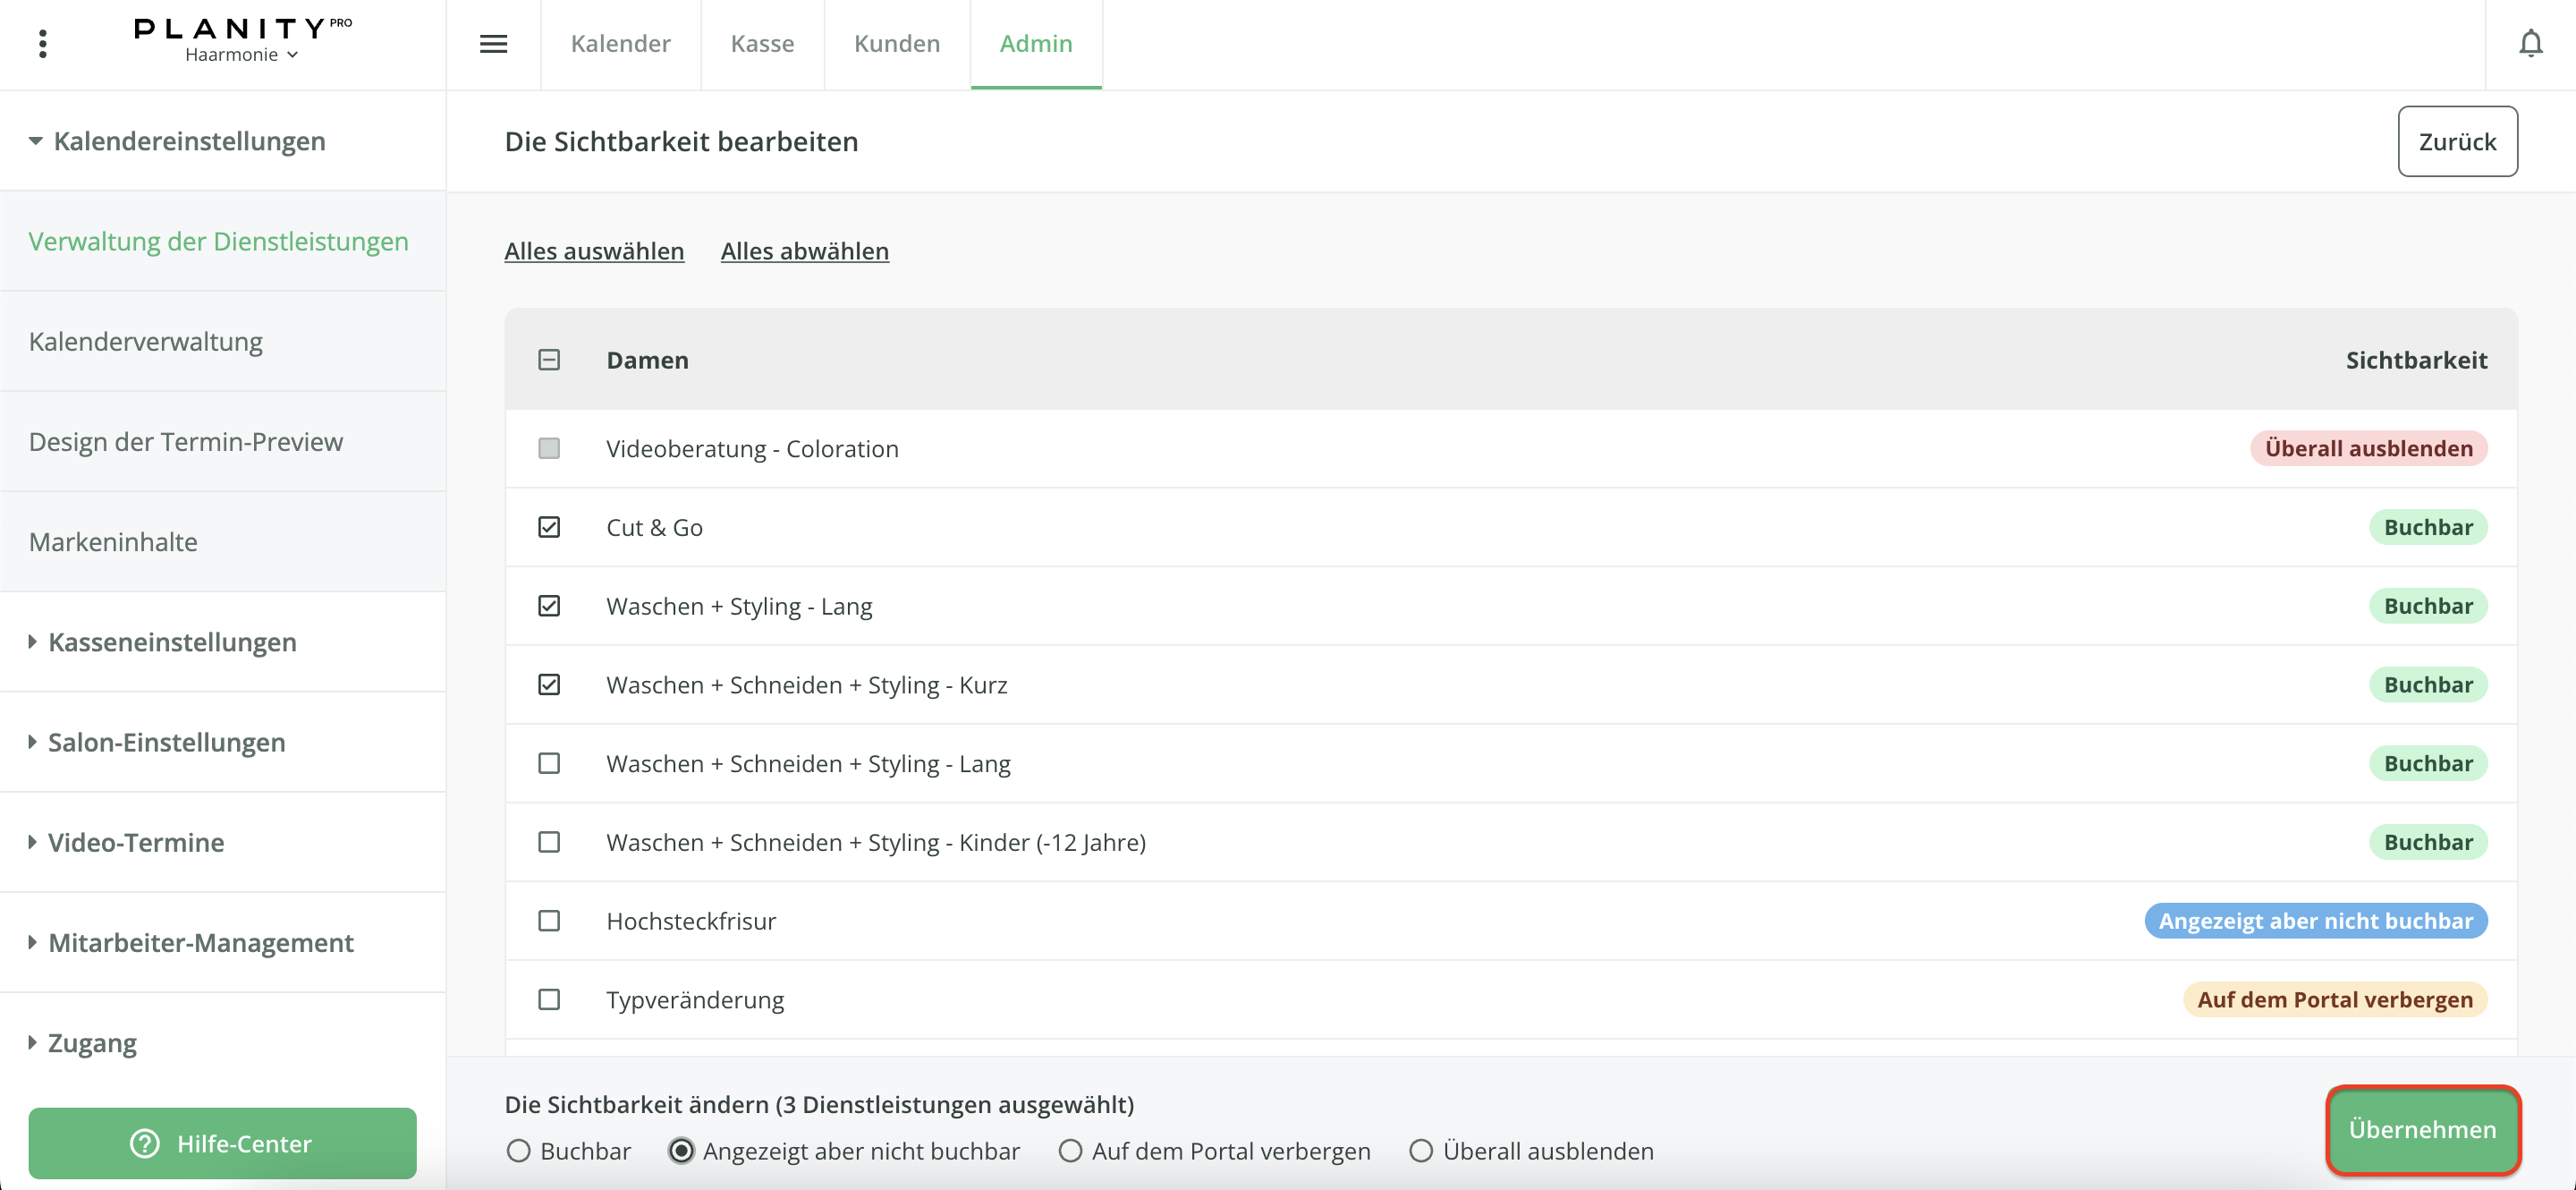Switch to the Kalender tab

coord(620,44)
